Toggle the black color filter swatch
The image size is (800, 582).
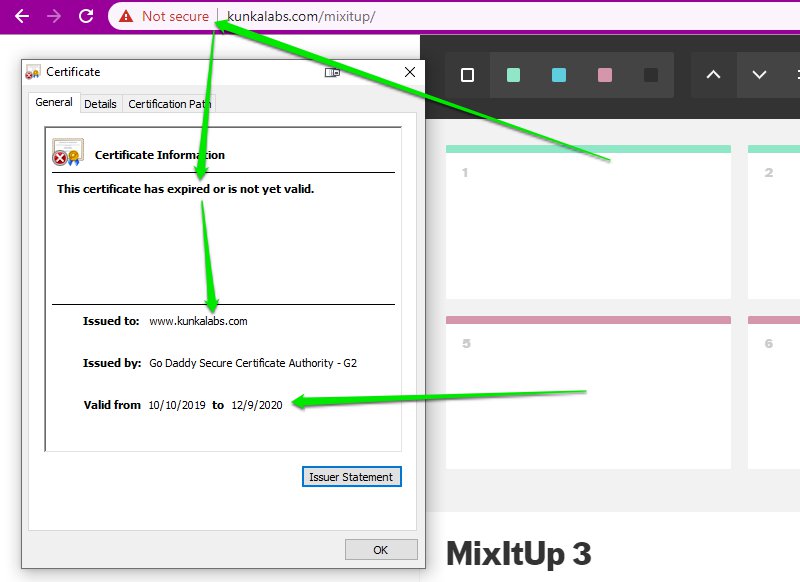click(651, 75)
